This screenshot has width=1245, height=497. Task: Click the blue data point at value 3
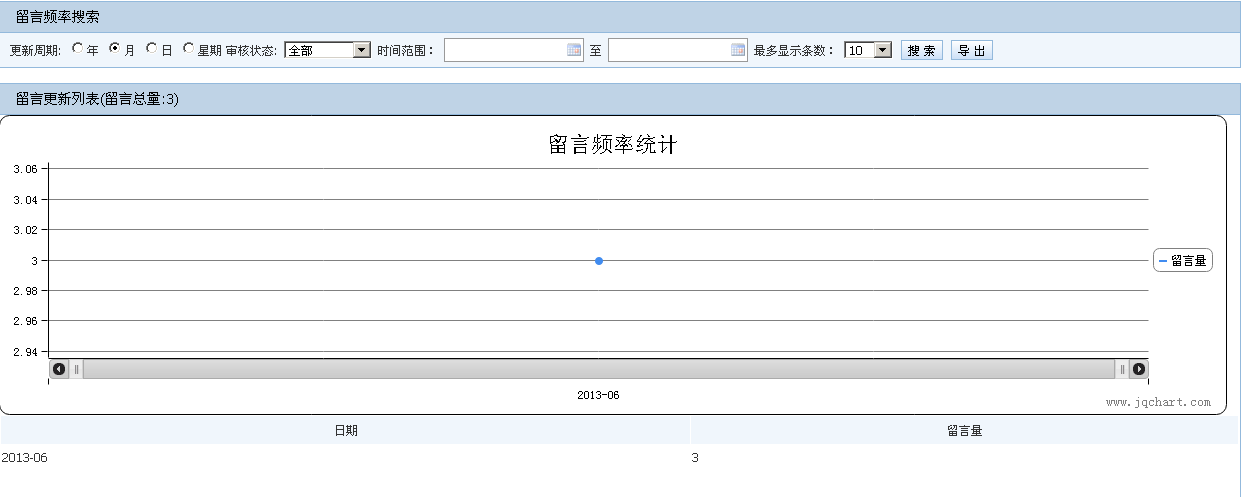point(599,261)
